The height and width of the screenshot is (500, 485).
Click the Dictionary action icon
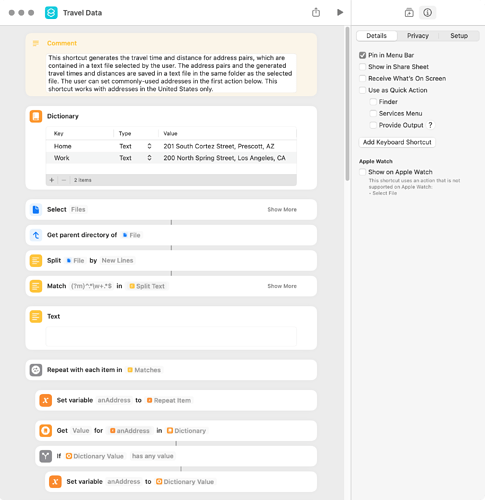coord(36,116)
